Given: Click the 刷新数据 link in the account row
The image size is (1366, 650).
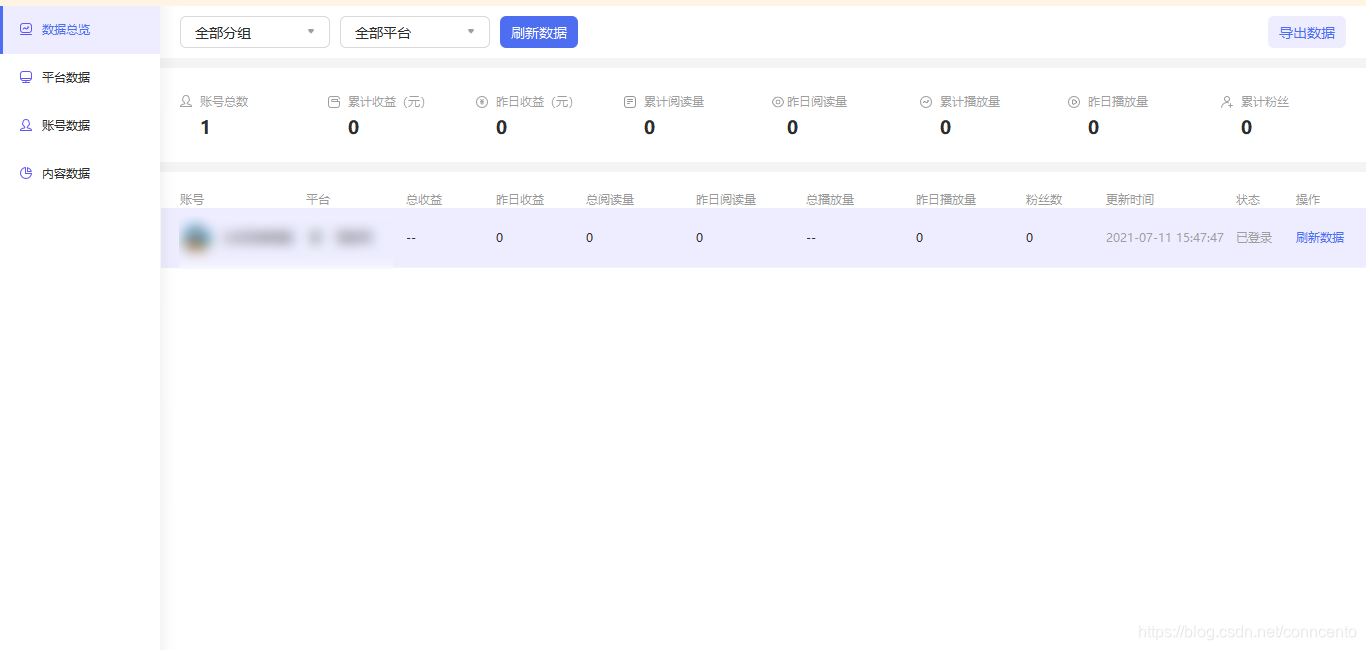Looking at the screenshot, I should click(1320, 238).
